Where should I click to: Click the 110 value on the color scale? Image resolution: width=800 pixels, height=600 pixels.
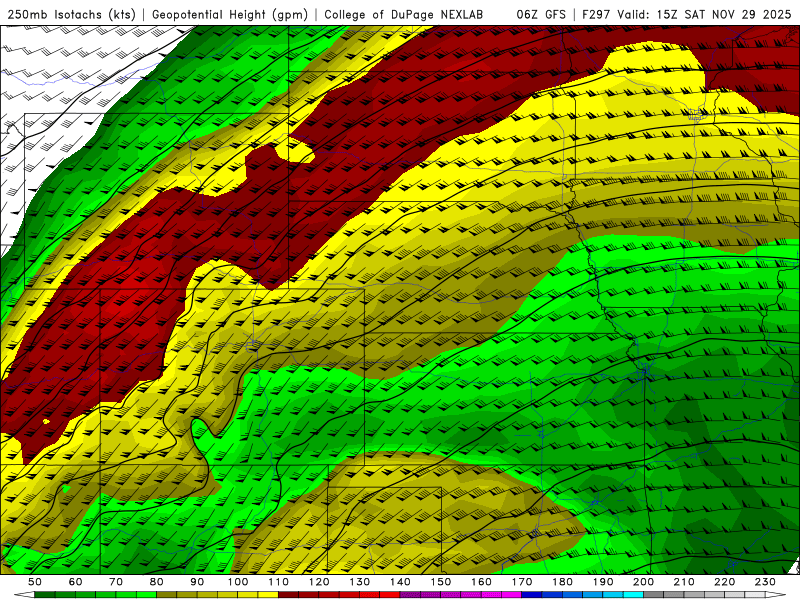(278, 582)
